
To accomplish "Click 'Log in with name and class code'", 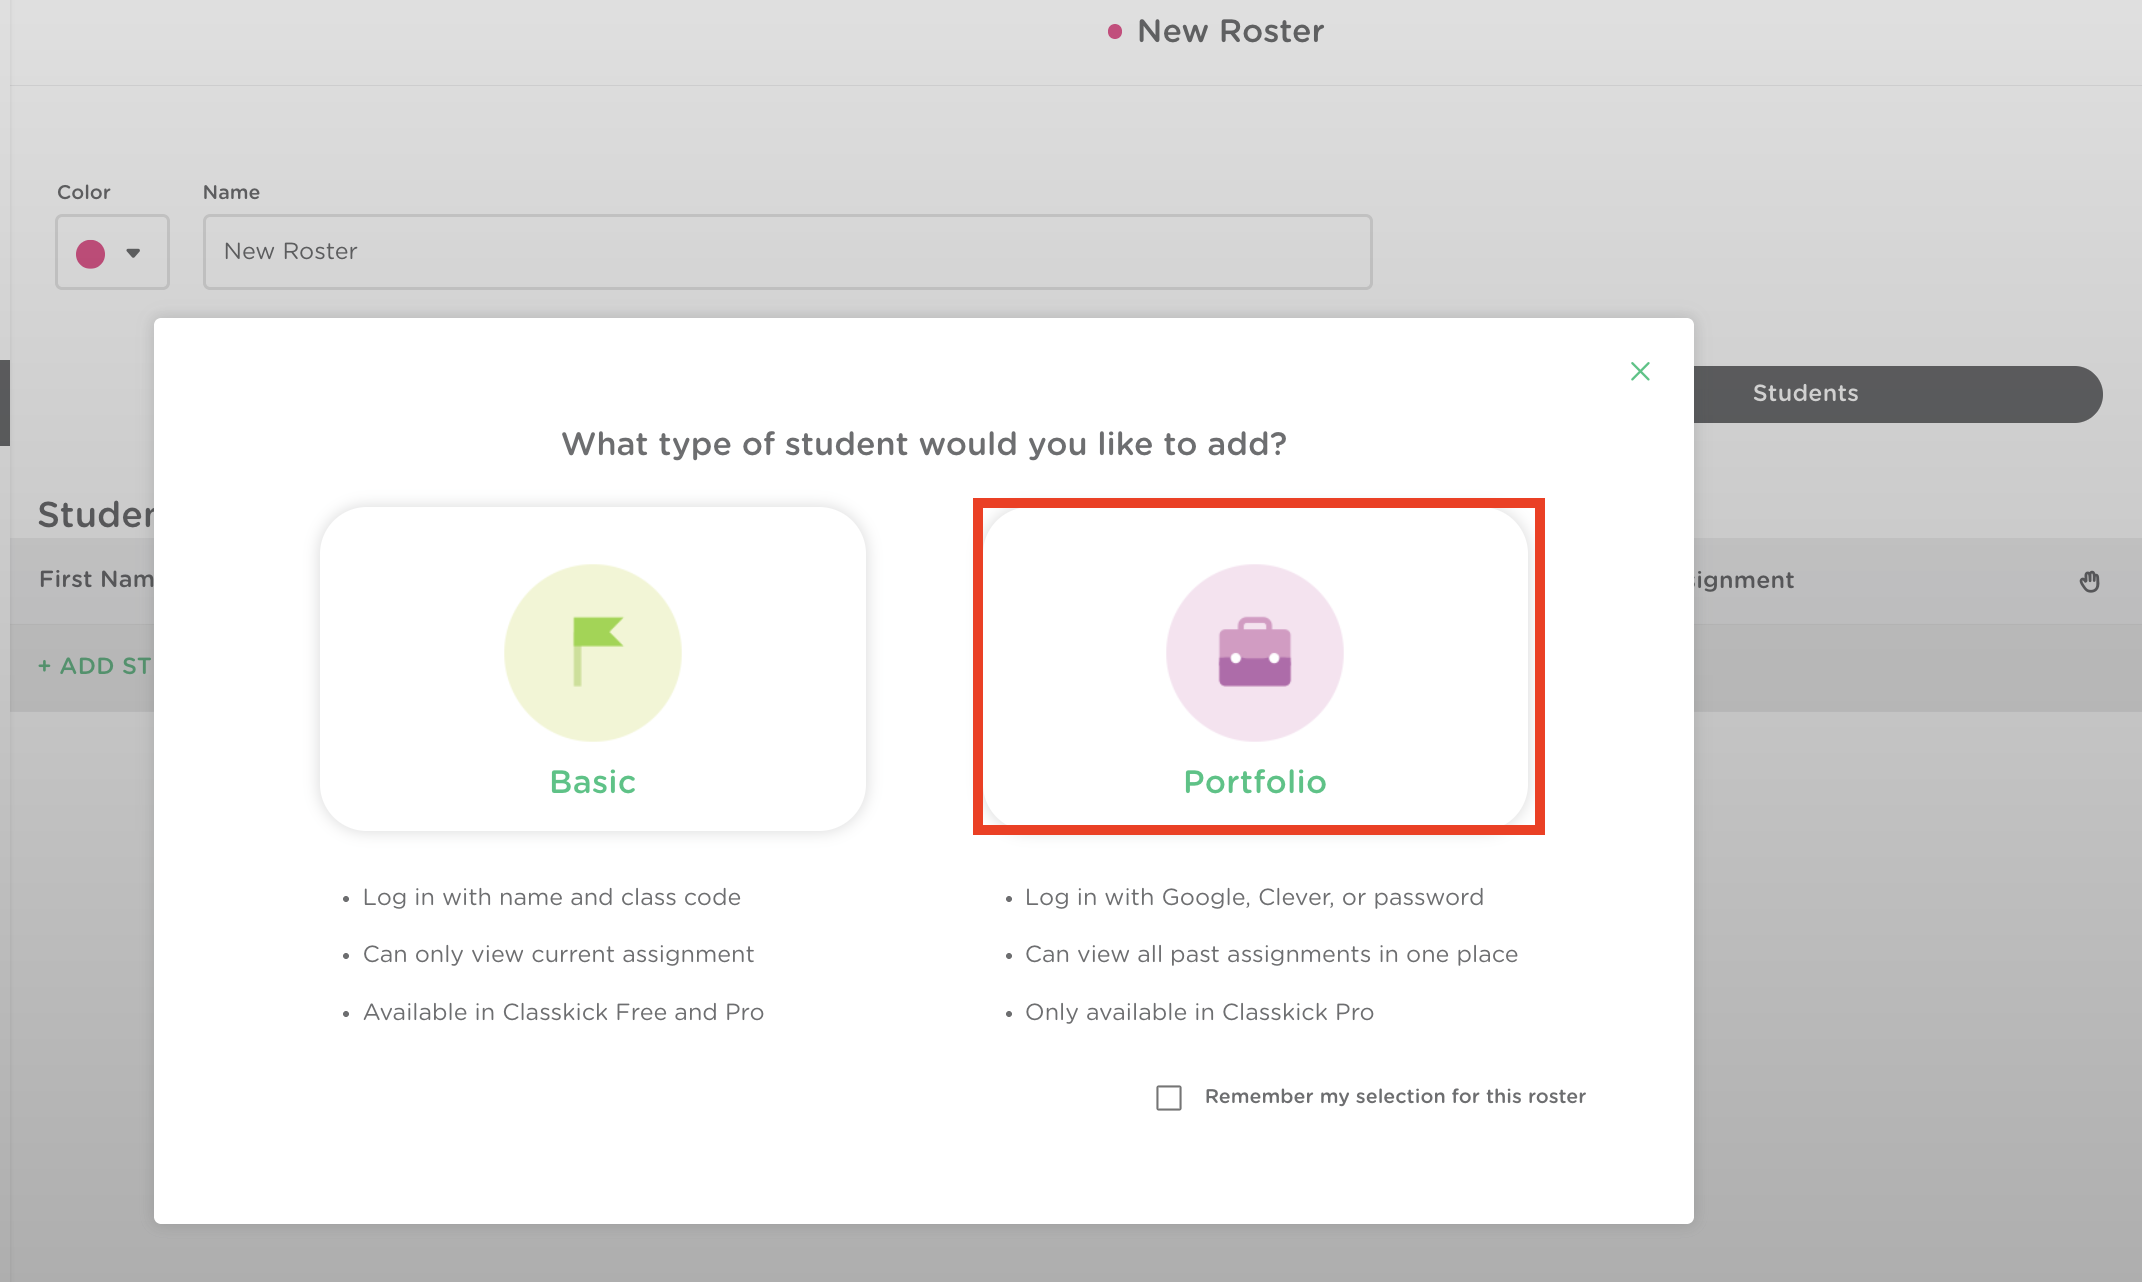I will 551,897.
